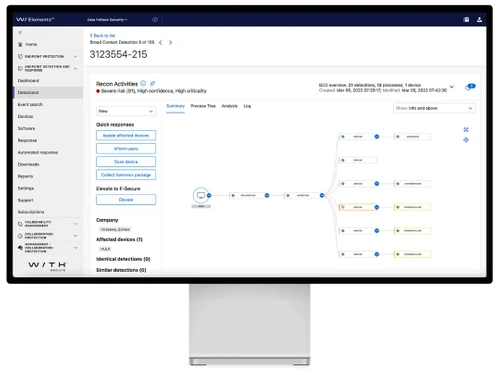This screenshot has width=500, height=375.
Task: Select the device monitor node in graph
Action: tap(201, 195)
